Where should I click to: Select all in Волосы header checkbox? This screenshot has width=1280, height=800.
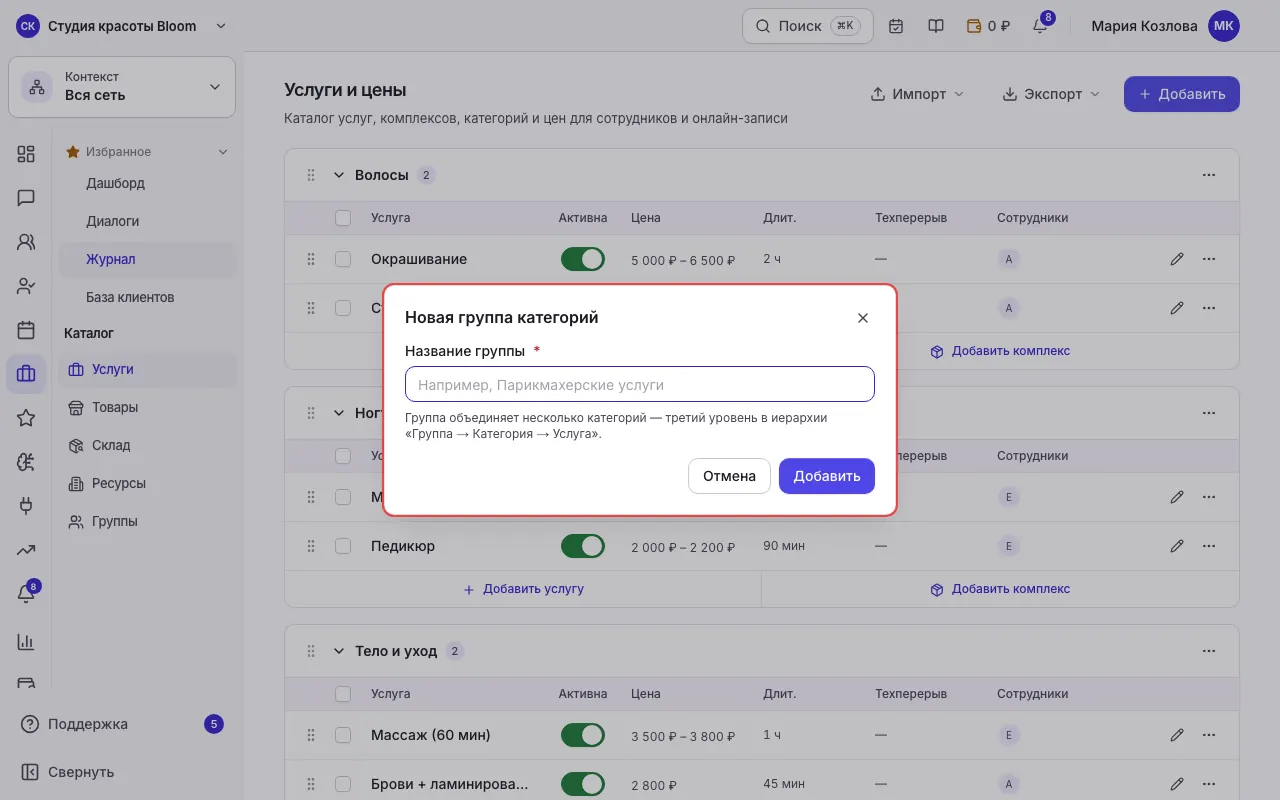pos(343,218)
